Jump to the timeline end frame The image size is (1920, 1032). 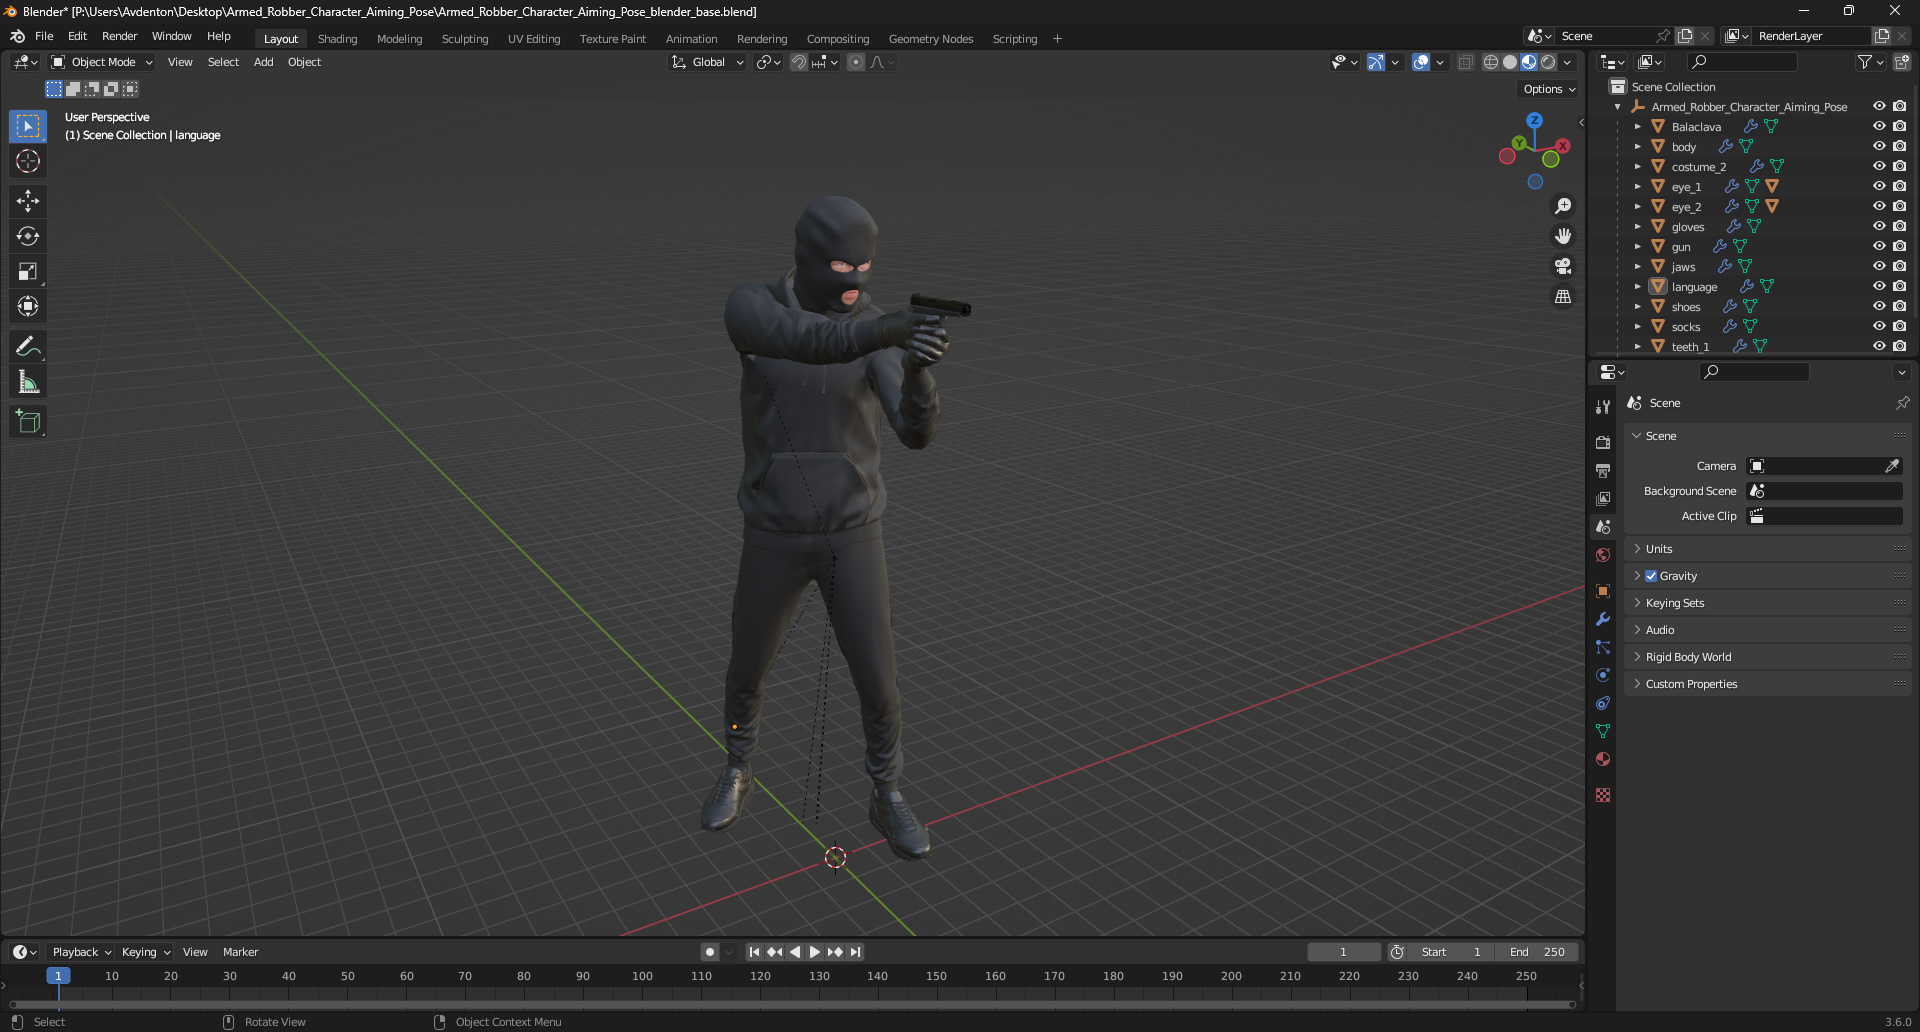click(855, 952)
